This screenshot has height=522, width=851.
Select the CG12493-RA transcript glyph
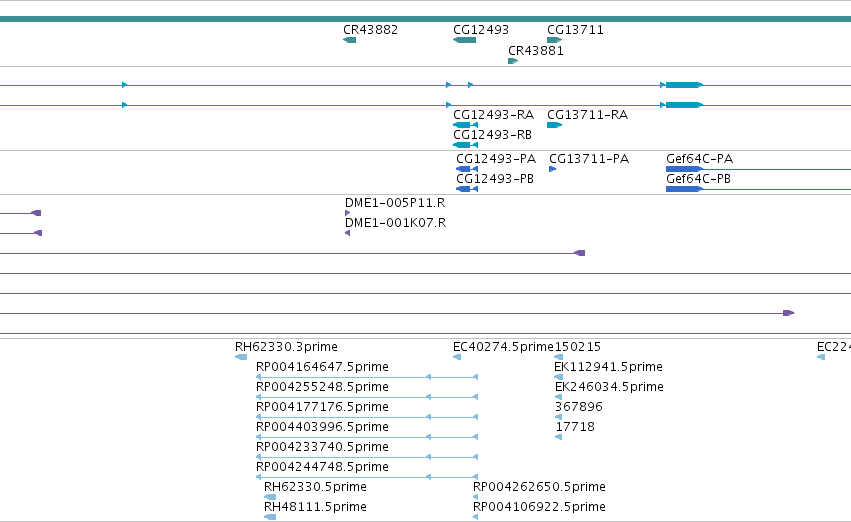click(x=466, y=125)
